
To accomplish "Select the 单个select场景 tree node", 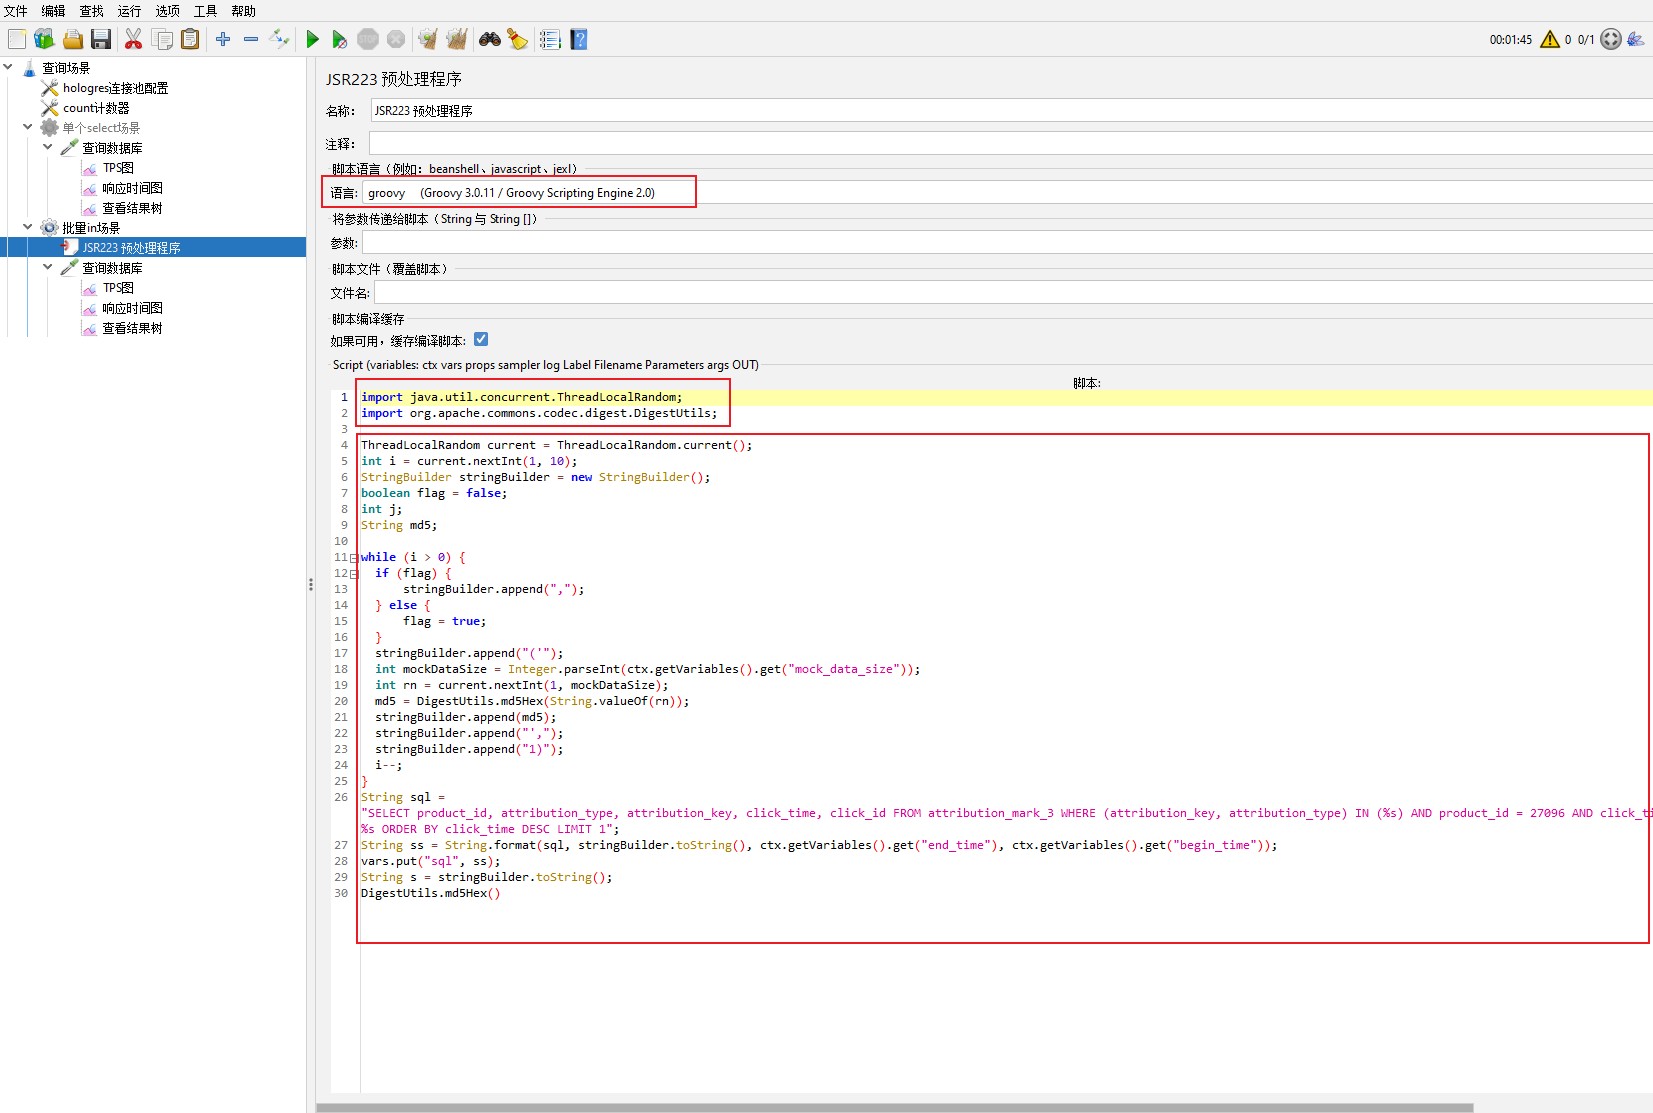I will [101, 128].
